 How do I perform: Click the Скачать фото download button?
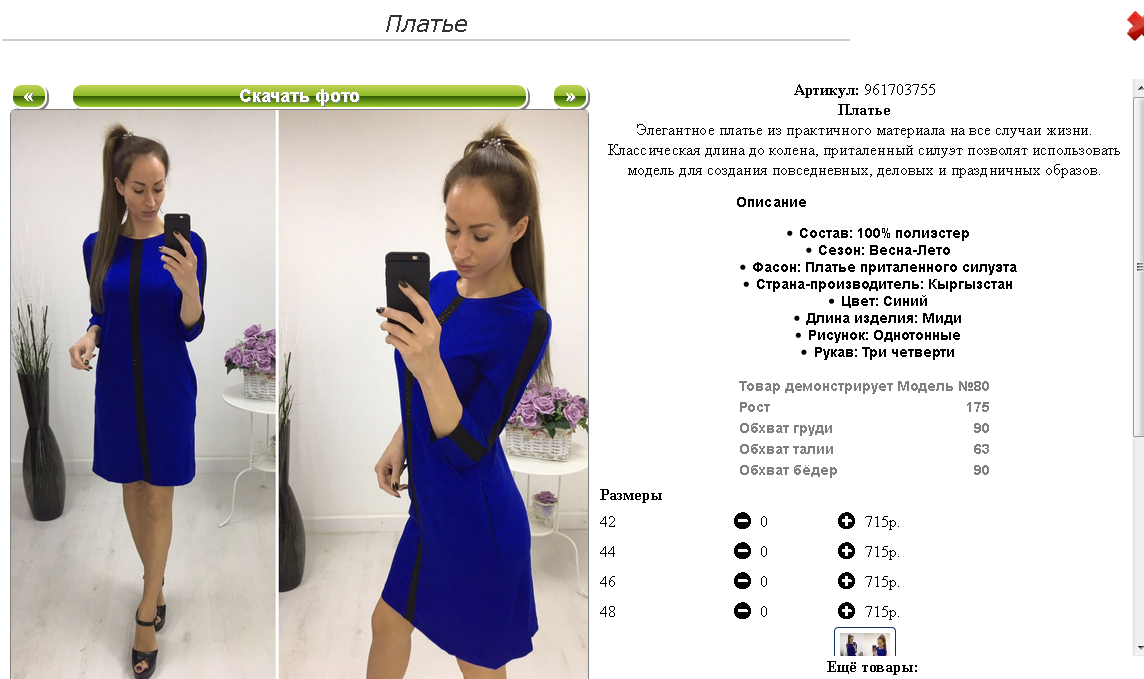pos(300,96)
